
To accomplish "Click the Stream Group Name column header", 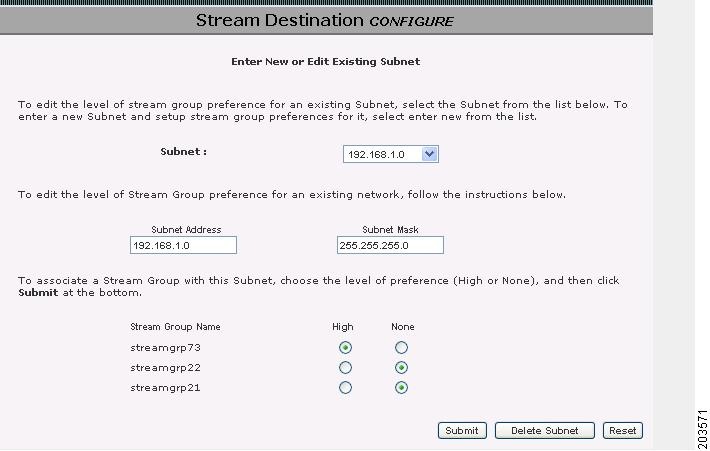I will 175,327.
